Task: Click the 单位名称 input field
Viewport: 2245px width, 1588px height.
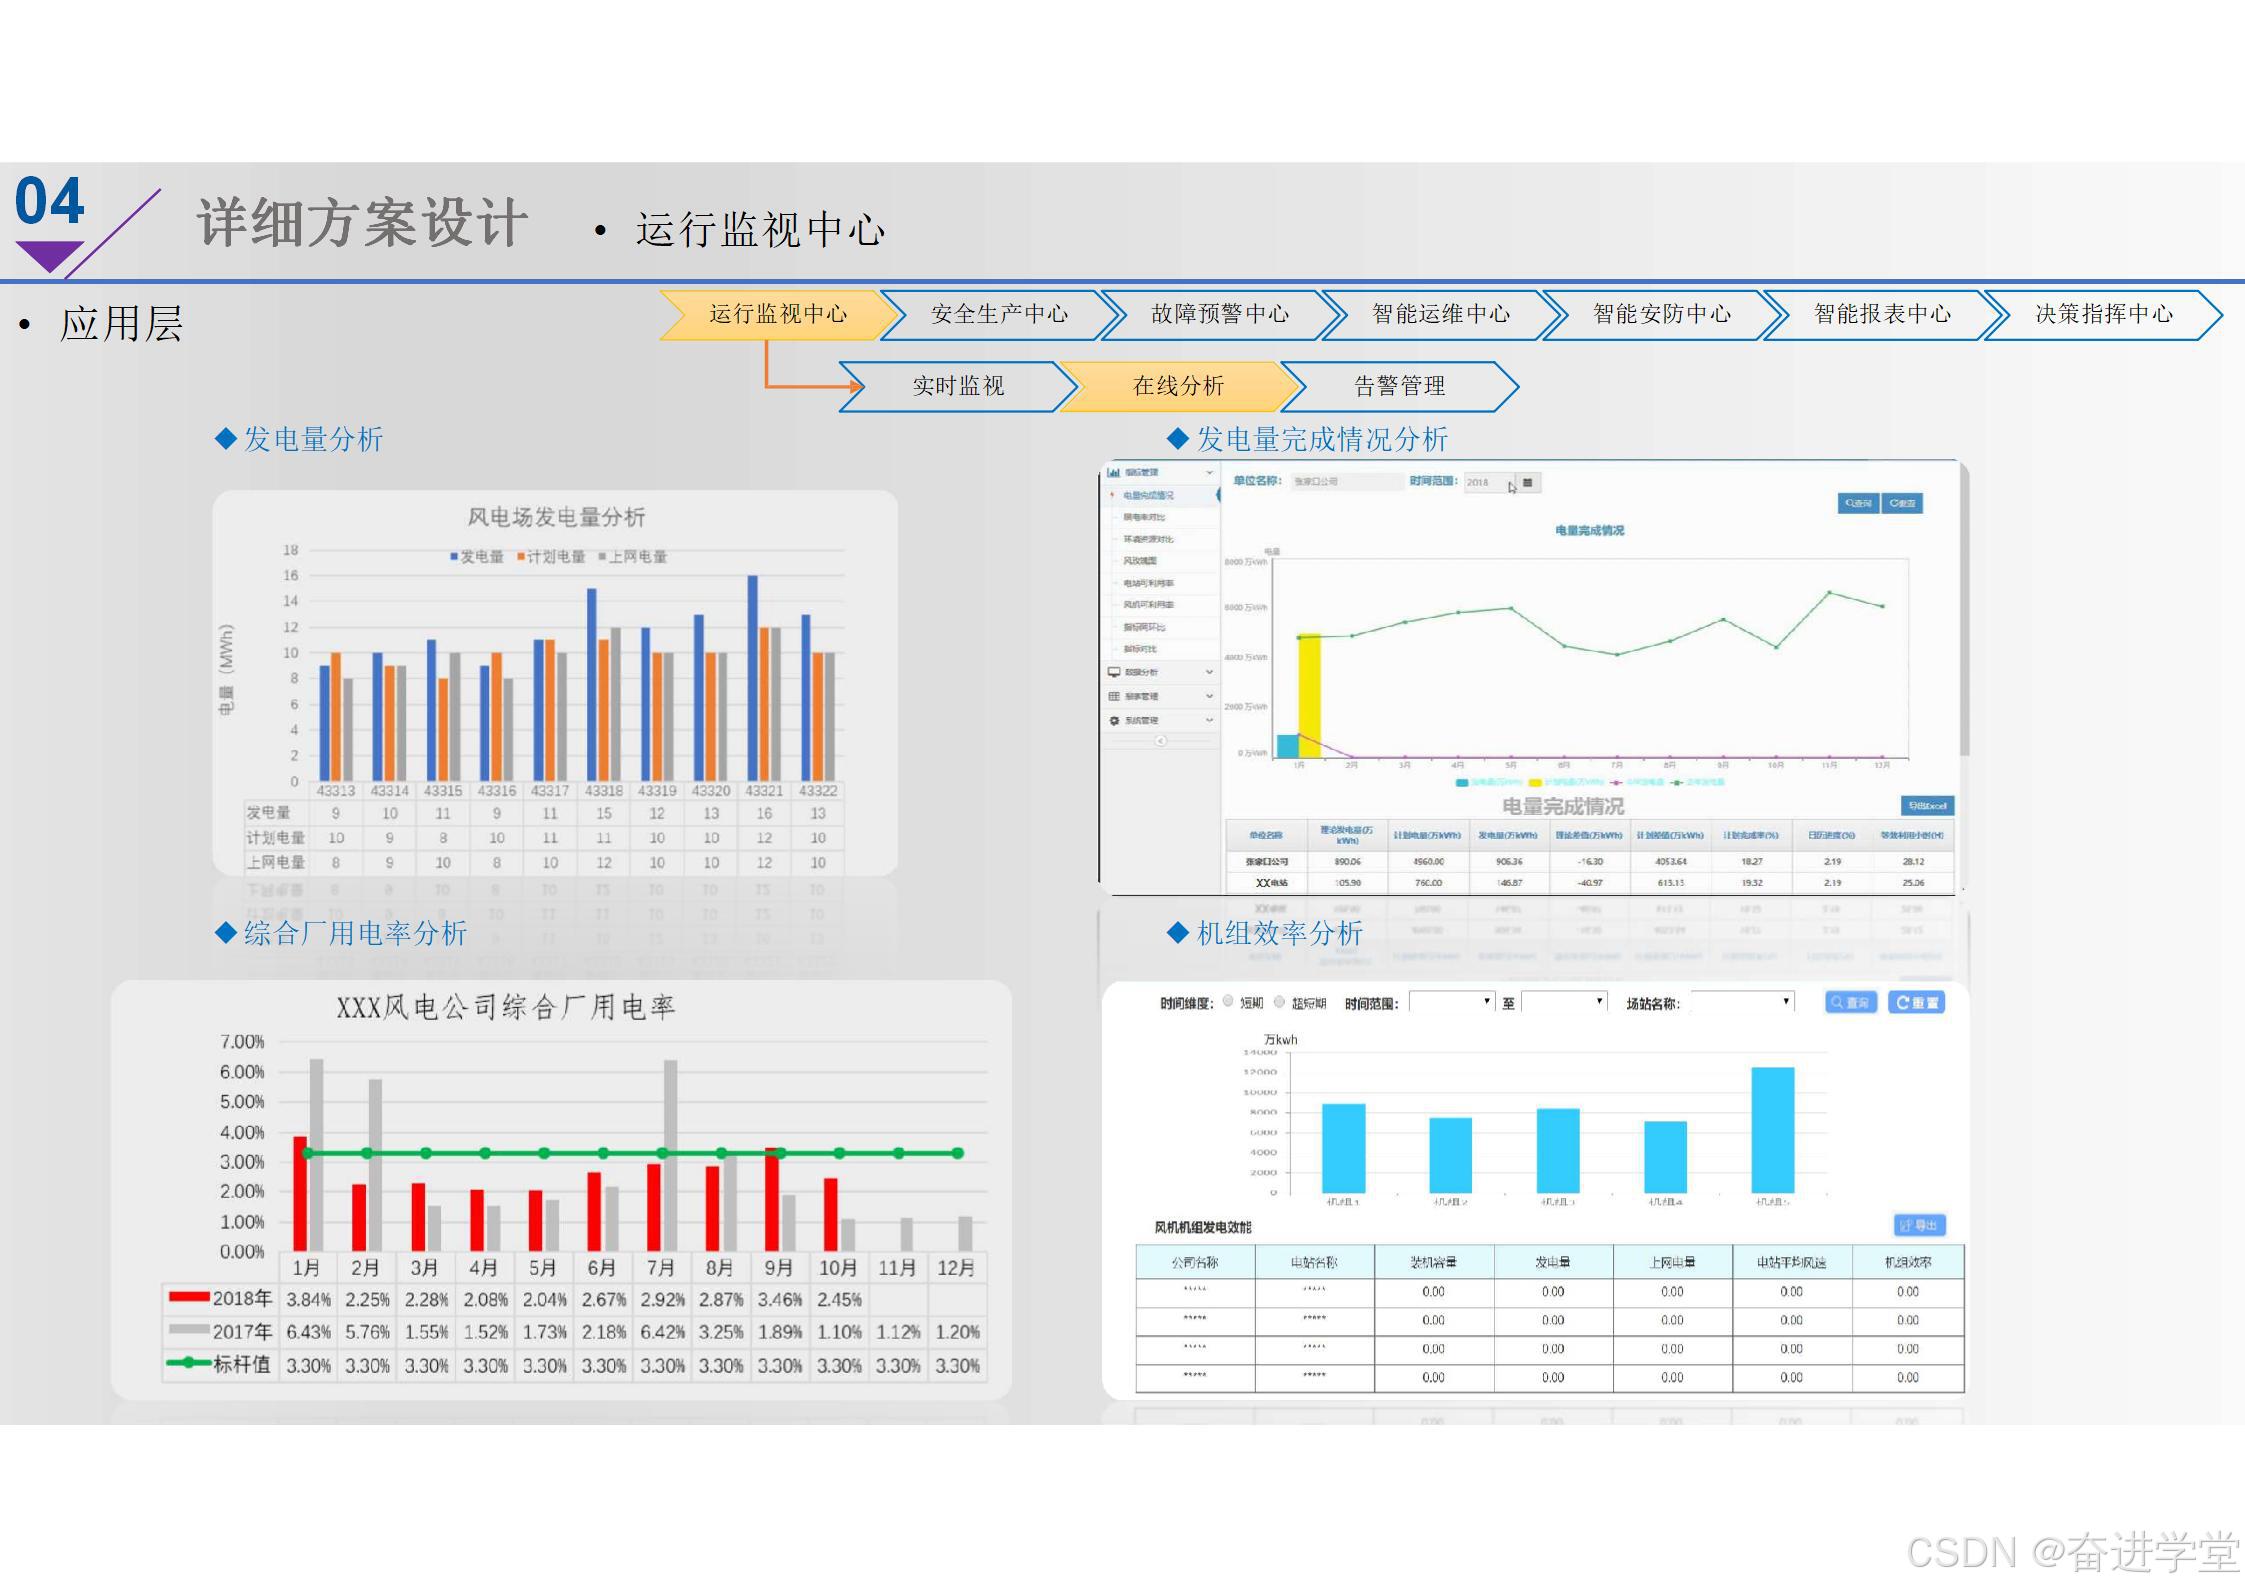Action: tap(1346, 482)
